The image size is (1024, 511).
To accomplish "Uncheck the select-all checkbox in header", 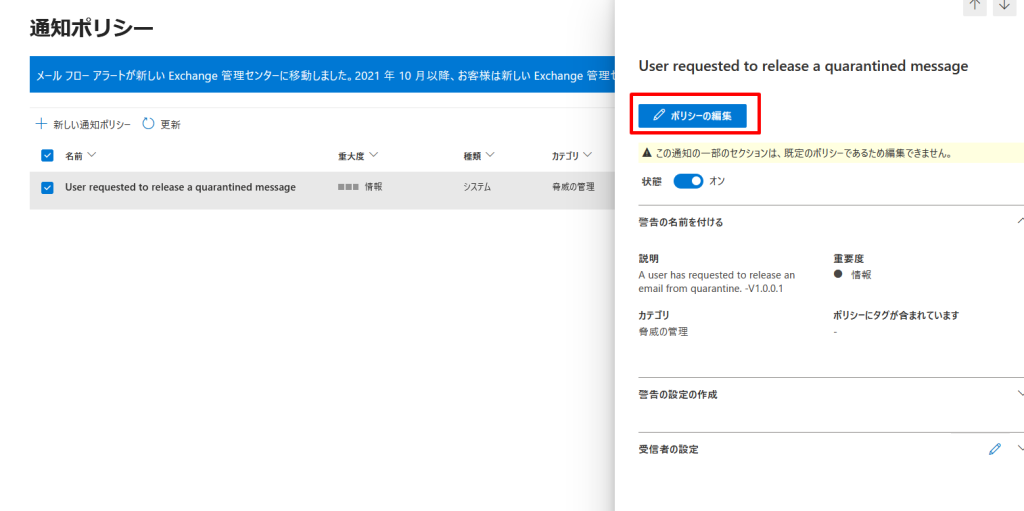I will (47, 156).
